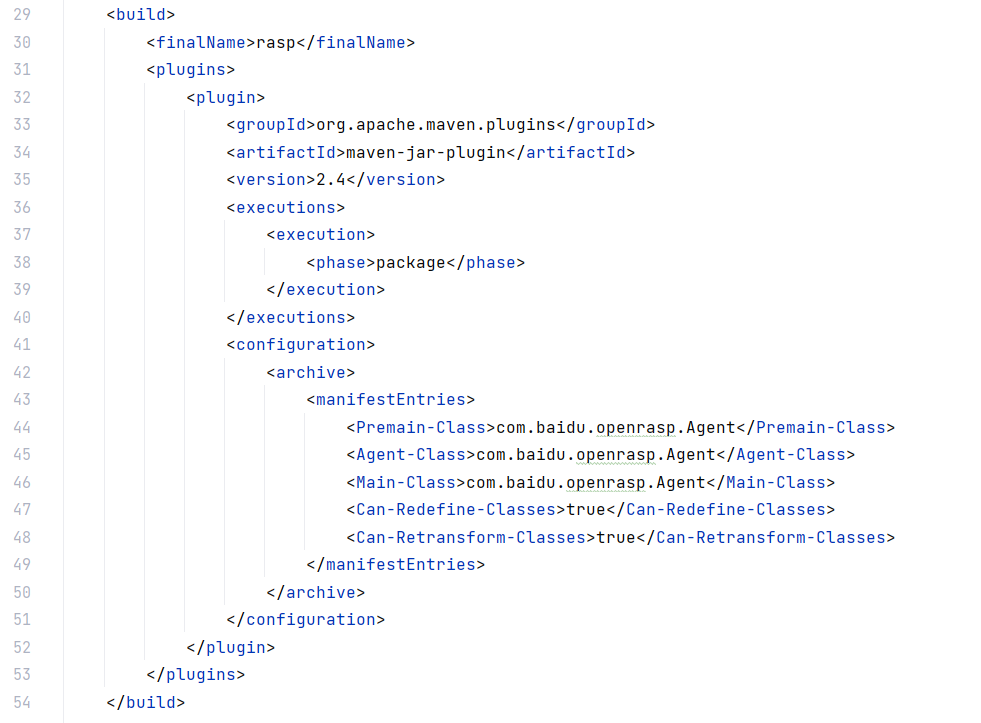Place cursor in finalName value rasp
The image size is (981, 723).
(276, 43)
